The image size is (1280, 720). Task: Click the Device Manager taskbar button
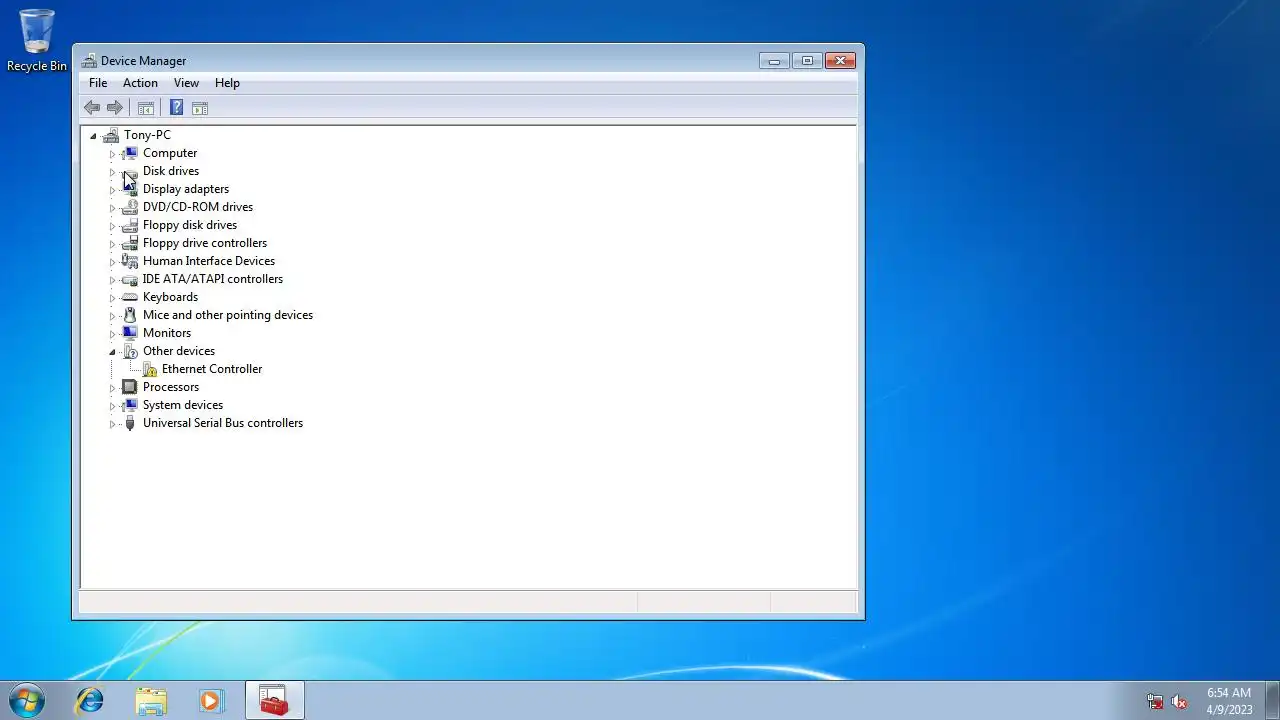pyautogui.click(x=274, y=700)
